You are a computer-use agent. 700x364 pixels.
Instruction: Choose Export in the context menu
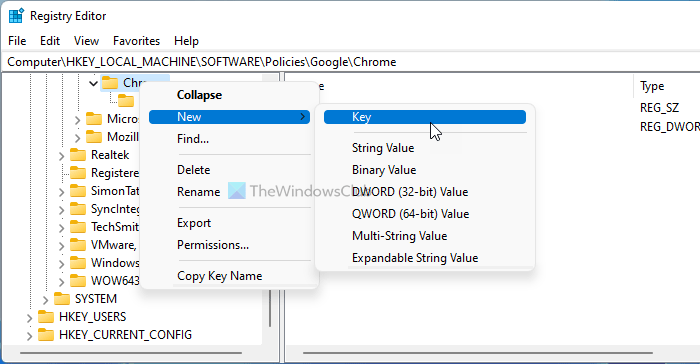229,223
